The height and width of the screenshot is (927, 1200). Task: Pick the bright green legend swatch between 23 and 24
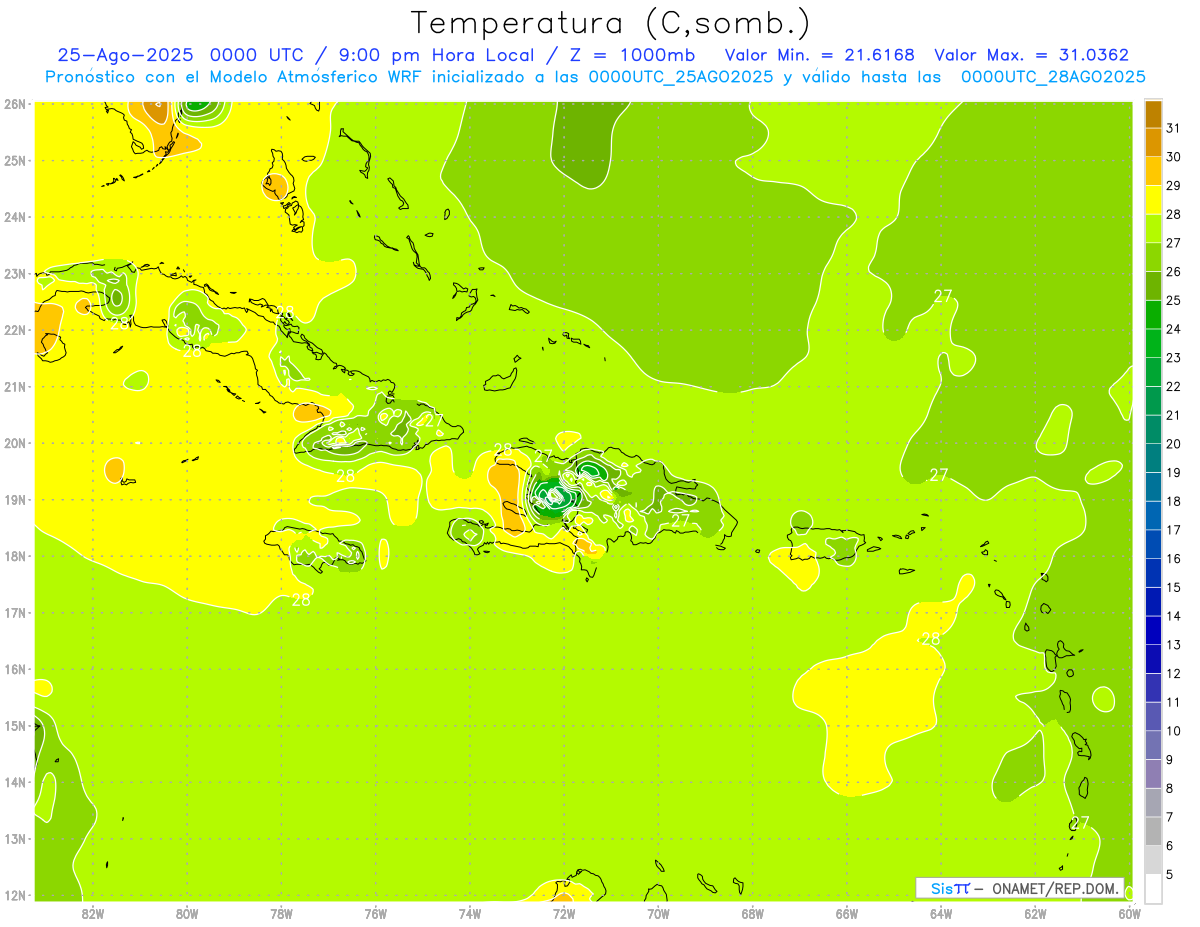[1153, 343]
